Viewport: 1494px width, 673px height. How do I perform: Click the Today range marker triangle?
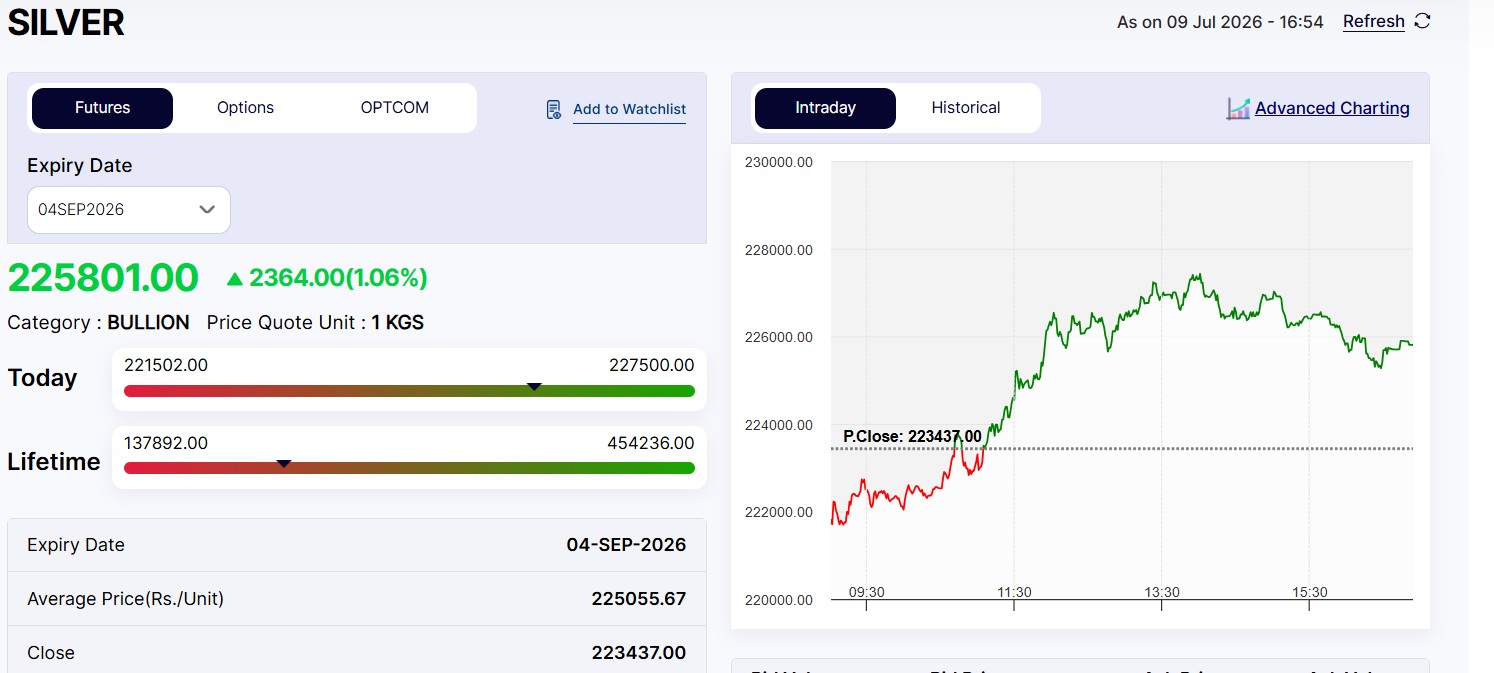[534, 386]
